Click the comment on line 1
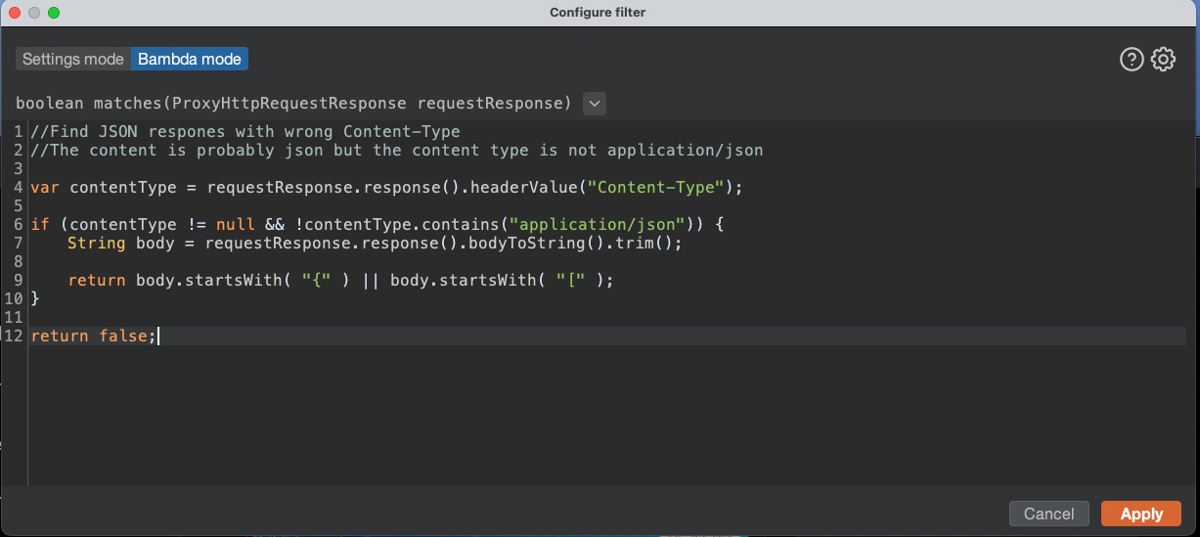 click(x=245, y=131)
